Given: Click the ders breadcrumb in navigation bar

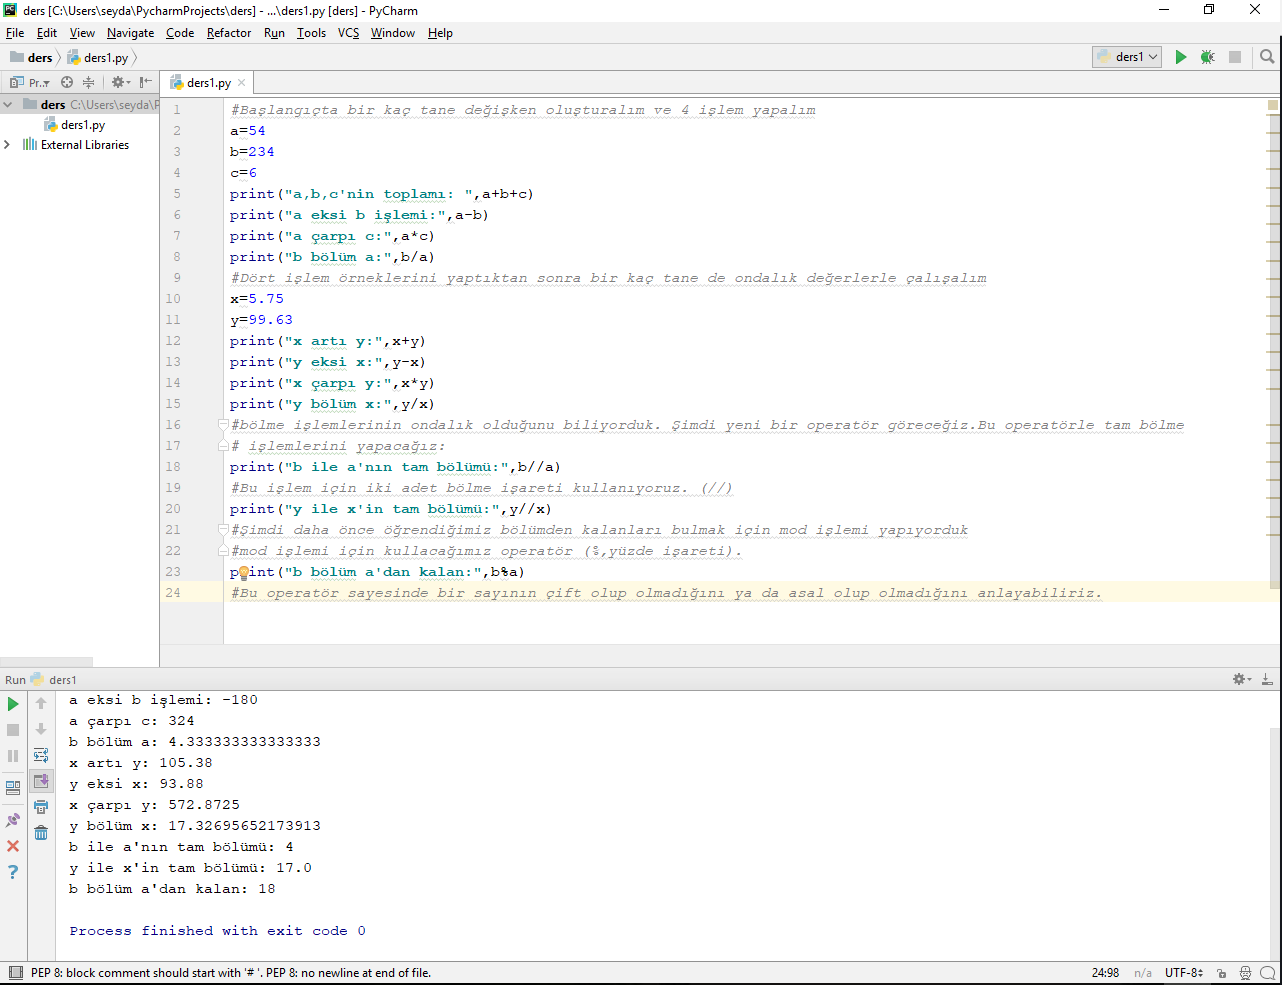Looking at the screenshot, I should coord(31,57).
